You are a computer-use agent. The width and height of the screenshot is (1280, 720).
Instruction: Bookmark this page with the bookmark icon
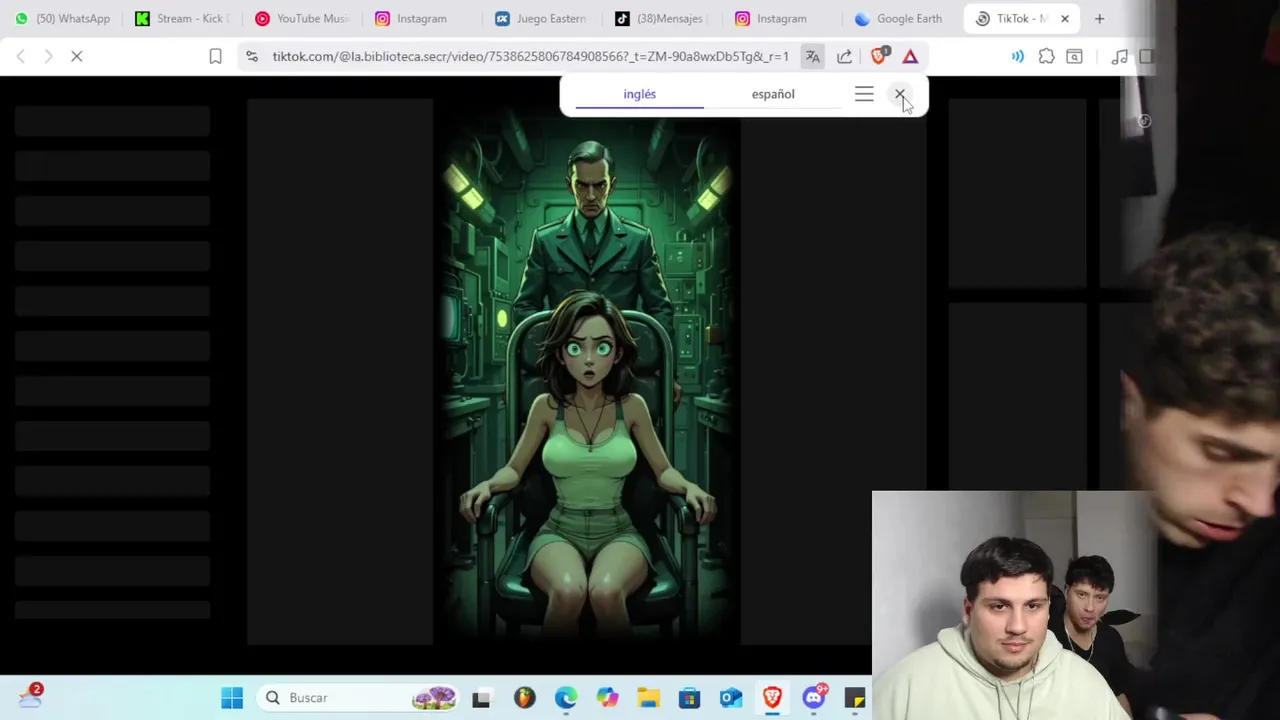(x=215, y=57)
